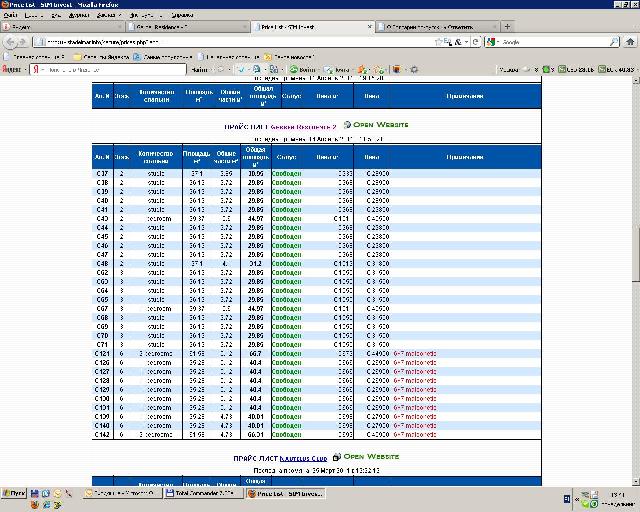
Task: Switch to the first Yandex tab
Action: point(62,27)
